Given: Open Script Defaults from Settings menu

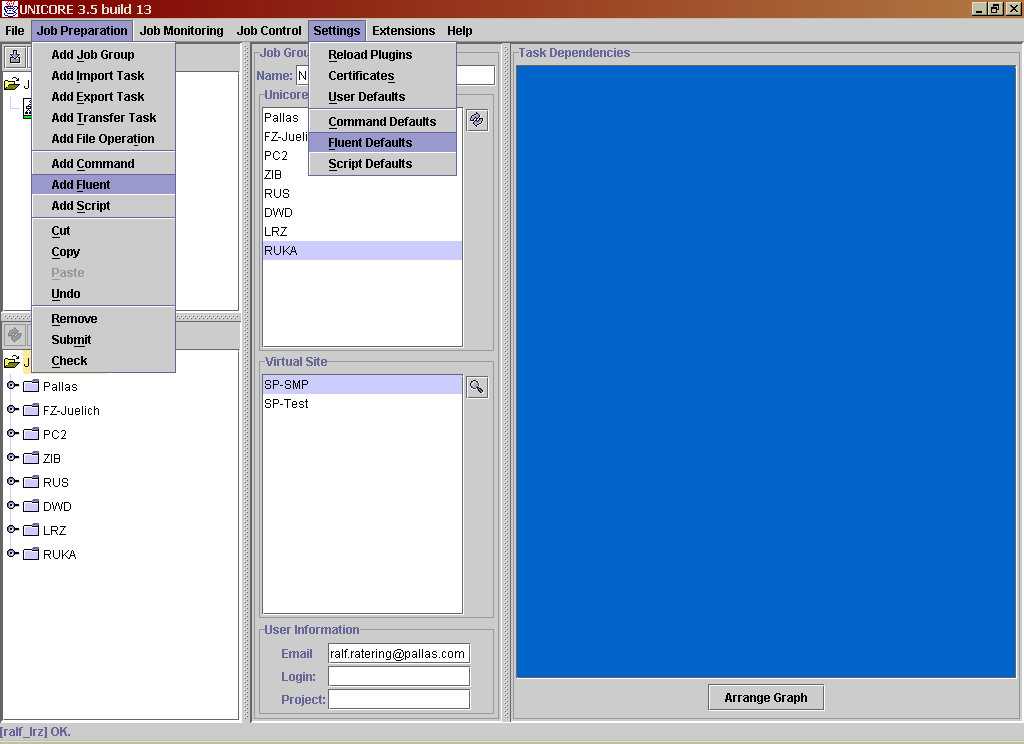Looking at the screenshot, I should [x=383, y=163].
